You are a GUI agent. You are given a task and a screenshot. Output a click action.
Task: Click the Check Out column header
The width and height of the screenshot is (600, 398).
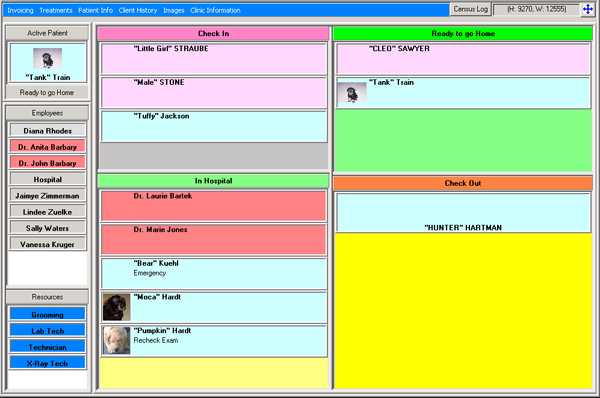coord(463,183)
